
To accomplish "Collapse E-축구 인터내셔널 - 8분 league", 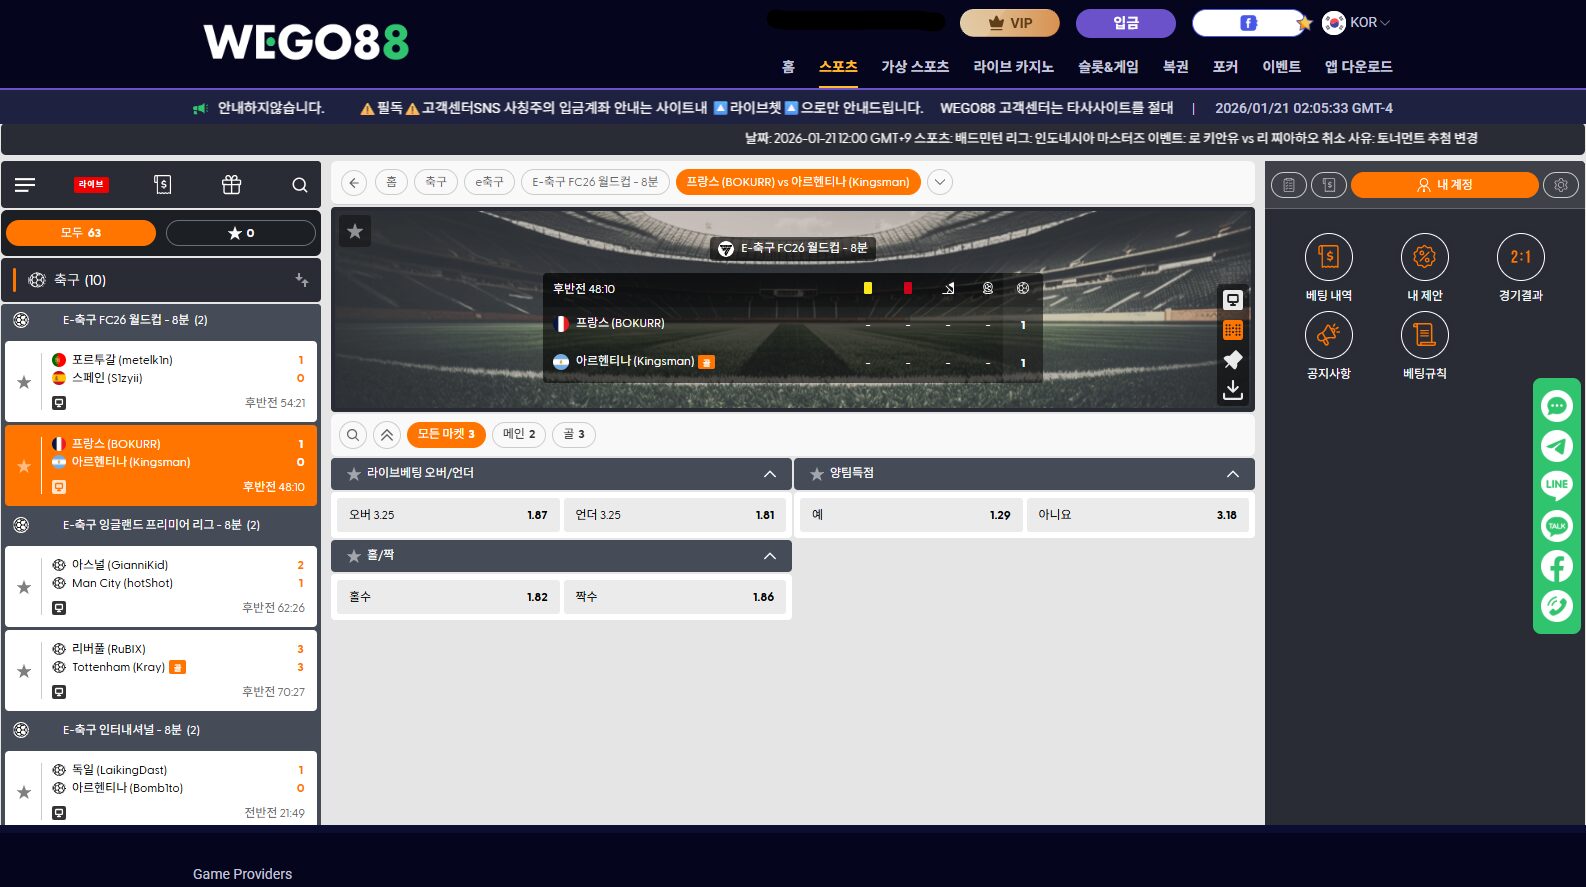I will pyautogui.click(x=160, y=730).
